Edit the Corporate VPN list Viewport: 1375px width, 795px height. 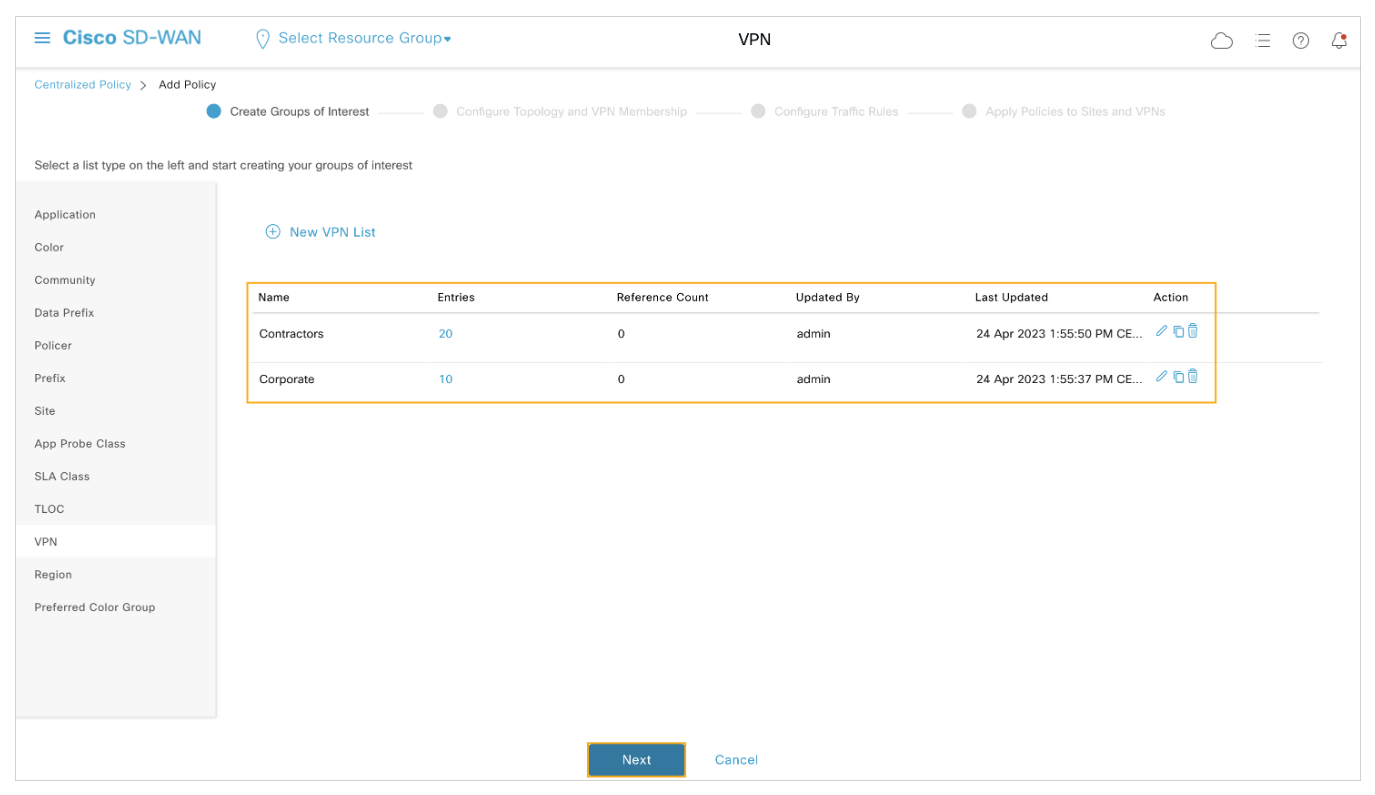(1161, 377)
